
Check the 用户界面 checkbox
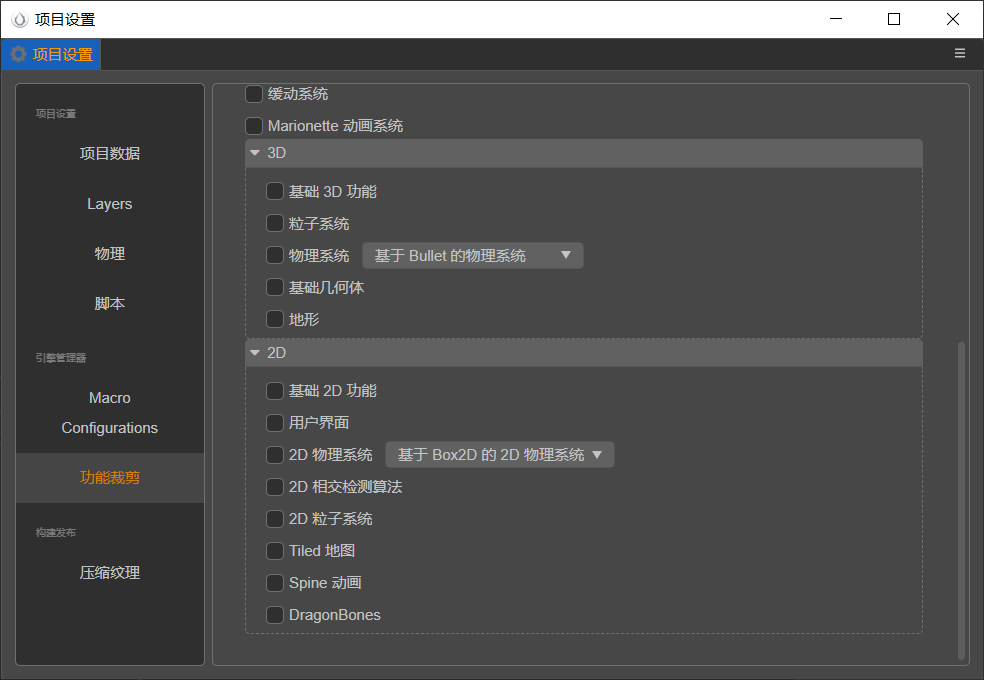tap(275, 423)
